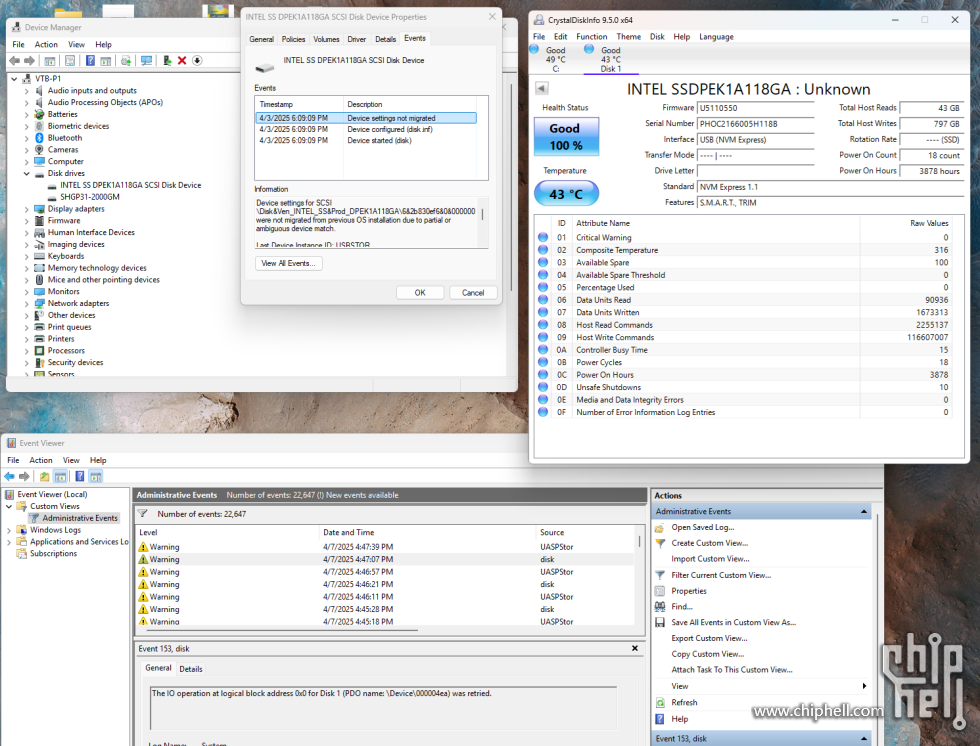
Task: Switch to the Driver tab in Properties dialog
Action: coord(357,39)
